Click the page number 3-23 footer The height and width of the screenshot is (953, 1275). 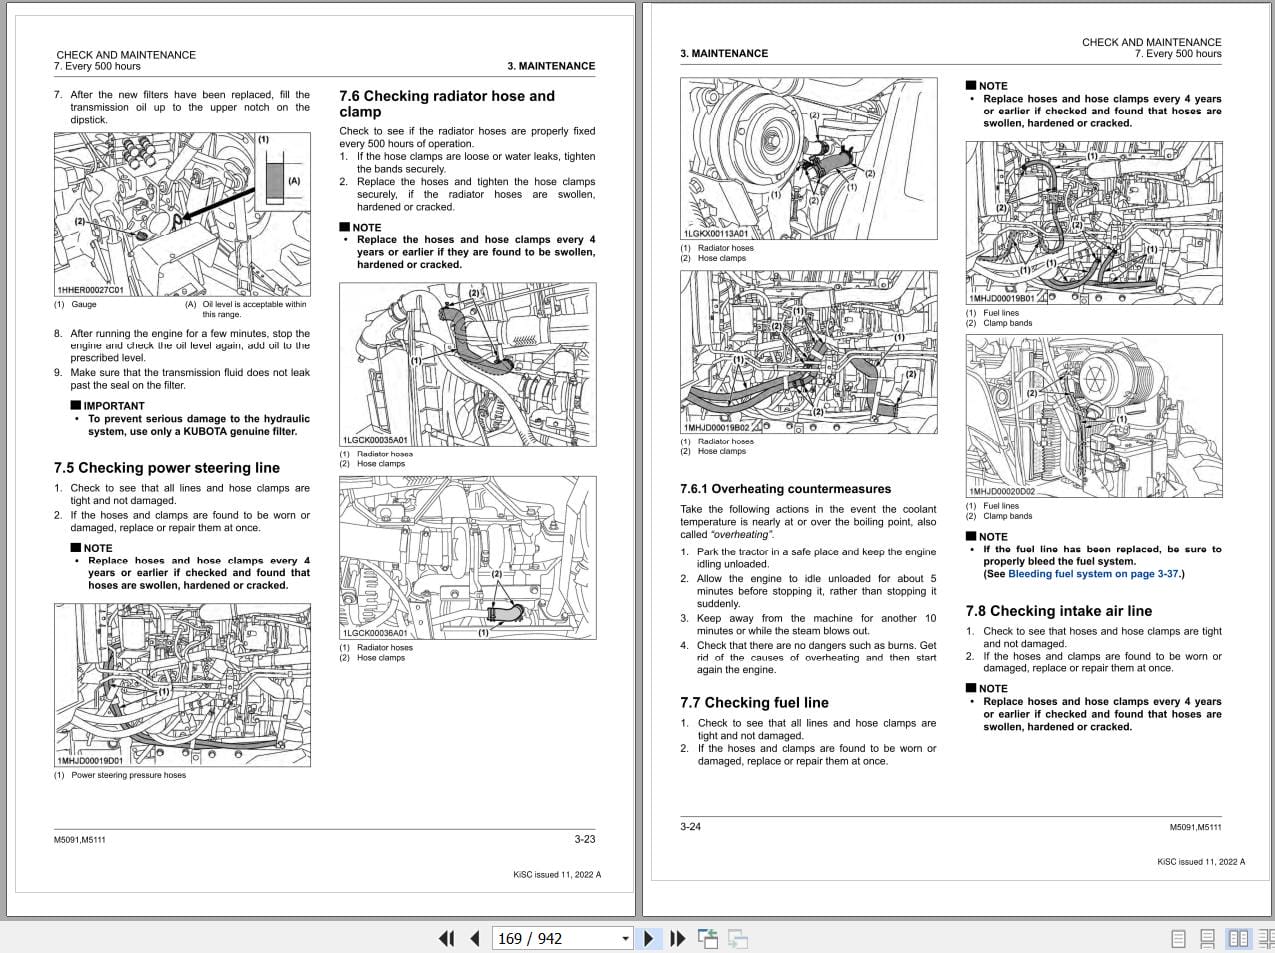[x=584, y=839]
